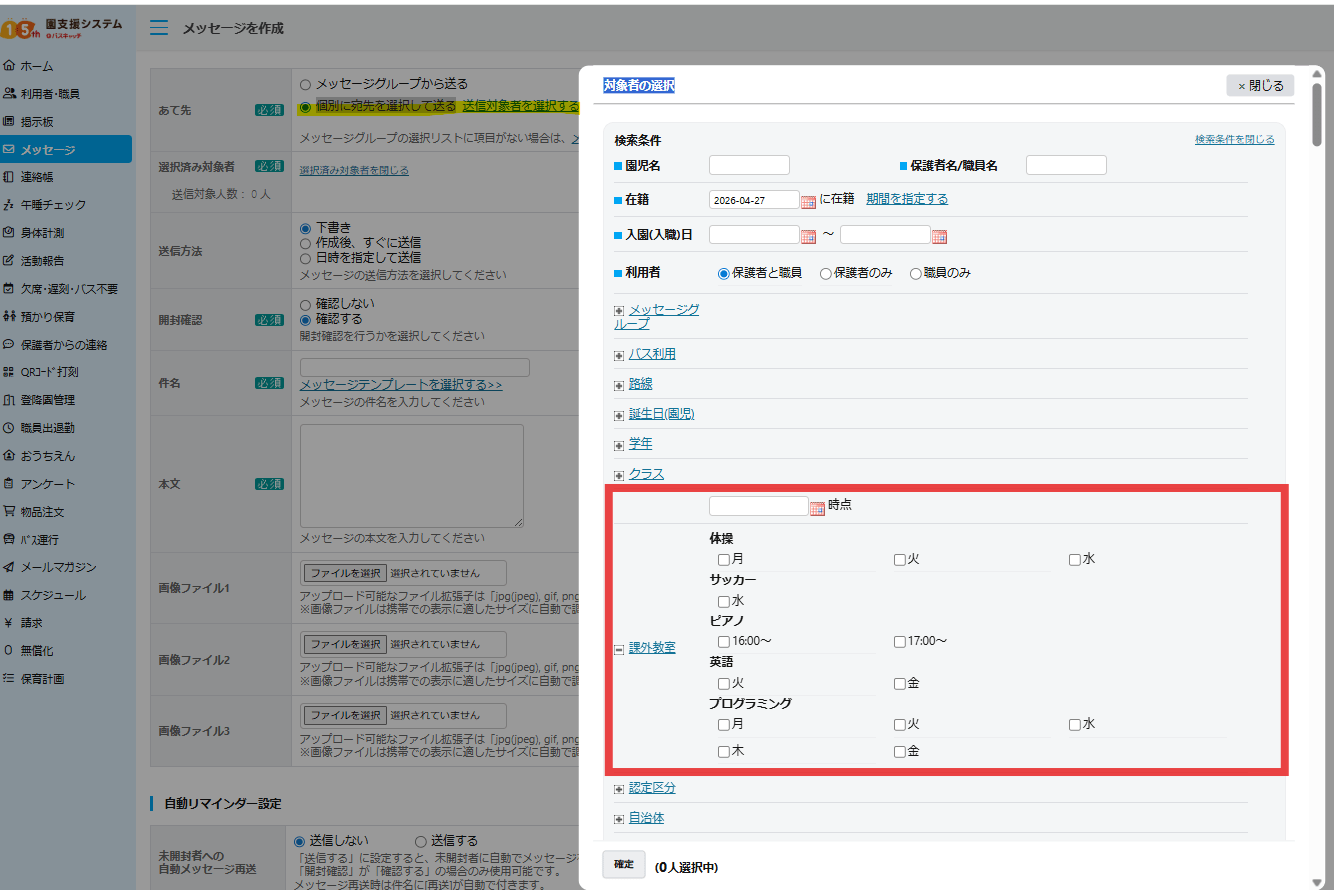Image resolution: width=1334 pixels, height=890 pixels.
Task: Select the 保護者のみ radio button
Action: tap(827, 272)
